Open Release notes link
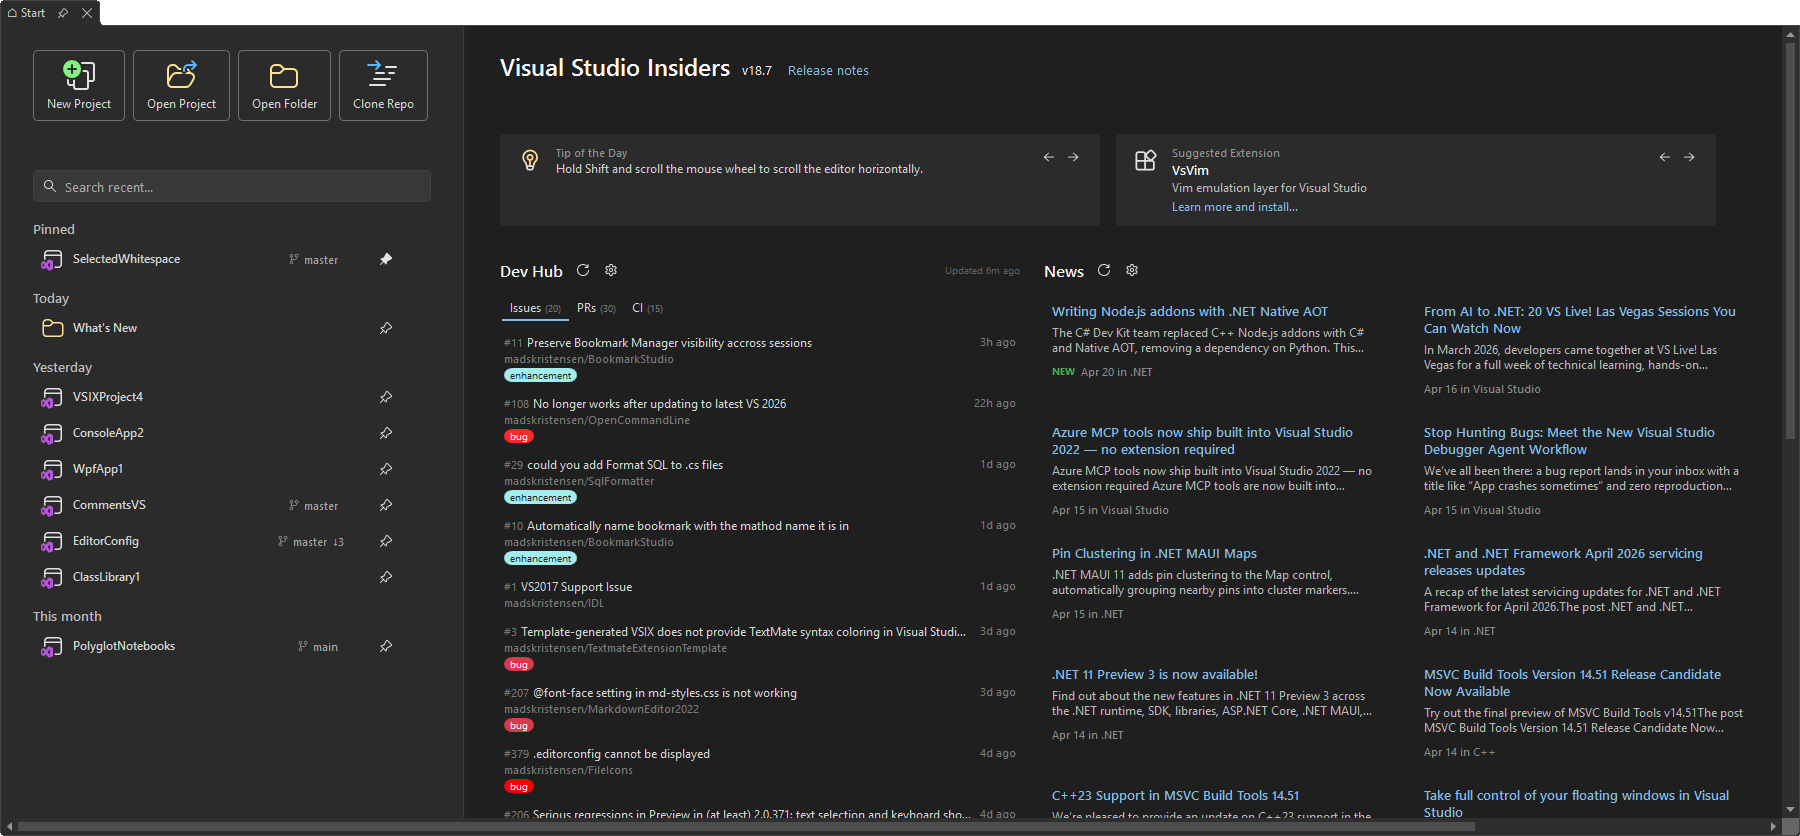This screenshot has height=836, width=1800. pos(828,71)
